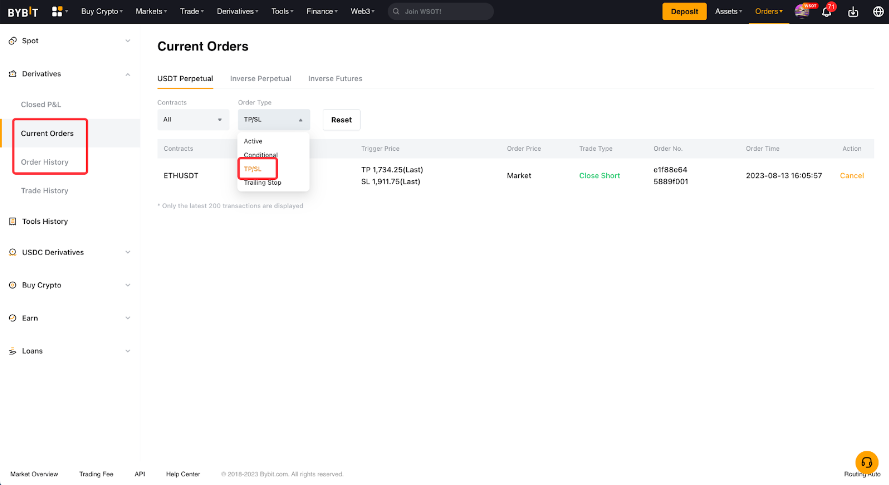Collapse the Derivatives sidebar section
This screenshot has width=889, height=485.
(x=127, y=74)
